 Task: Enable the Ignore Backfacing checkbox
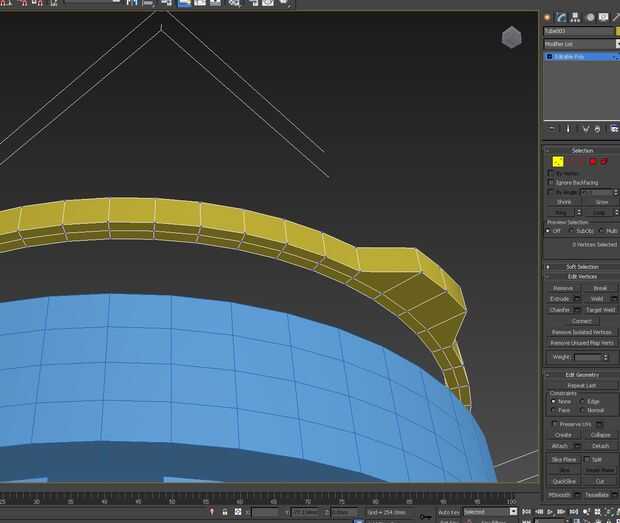[551, 182]
